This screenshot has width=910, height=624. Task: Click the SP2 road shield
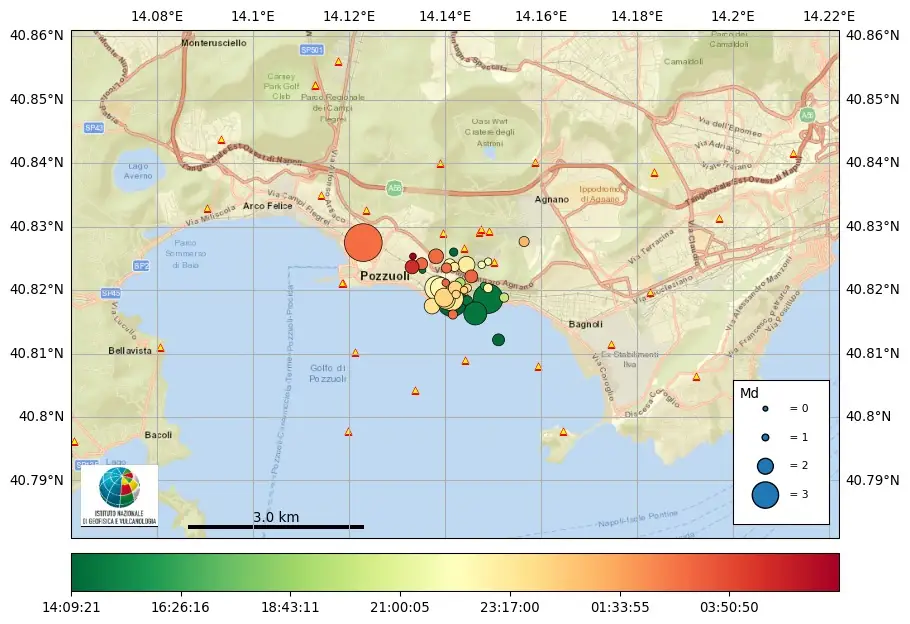click(x=141, y=266)
